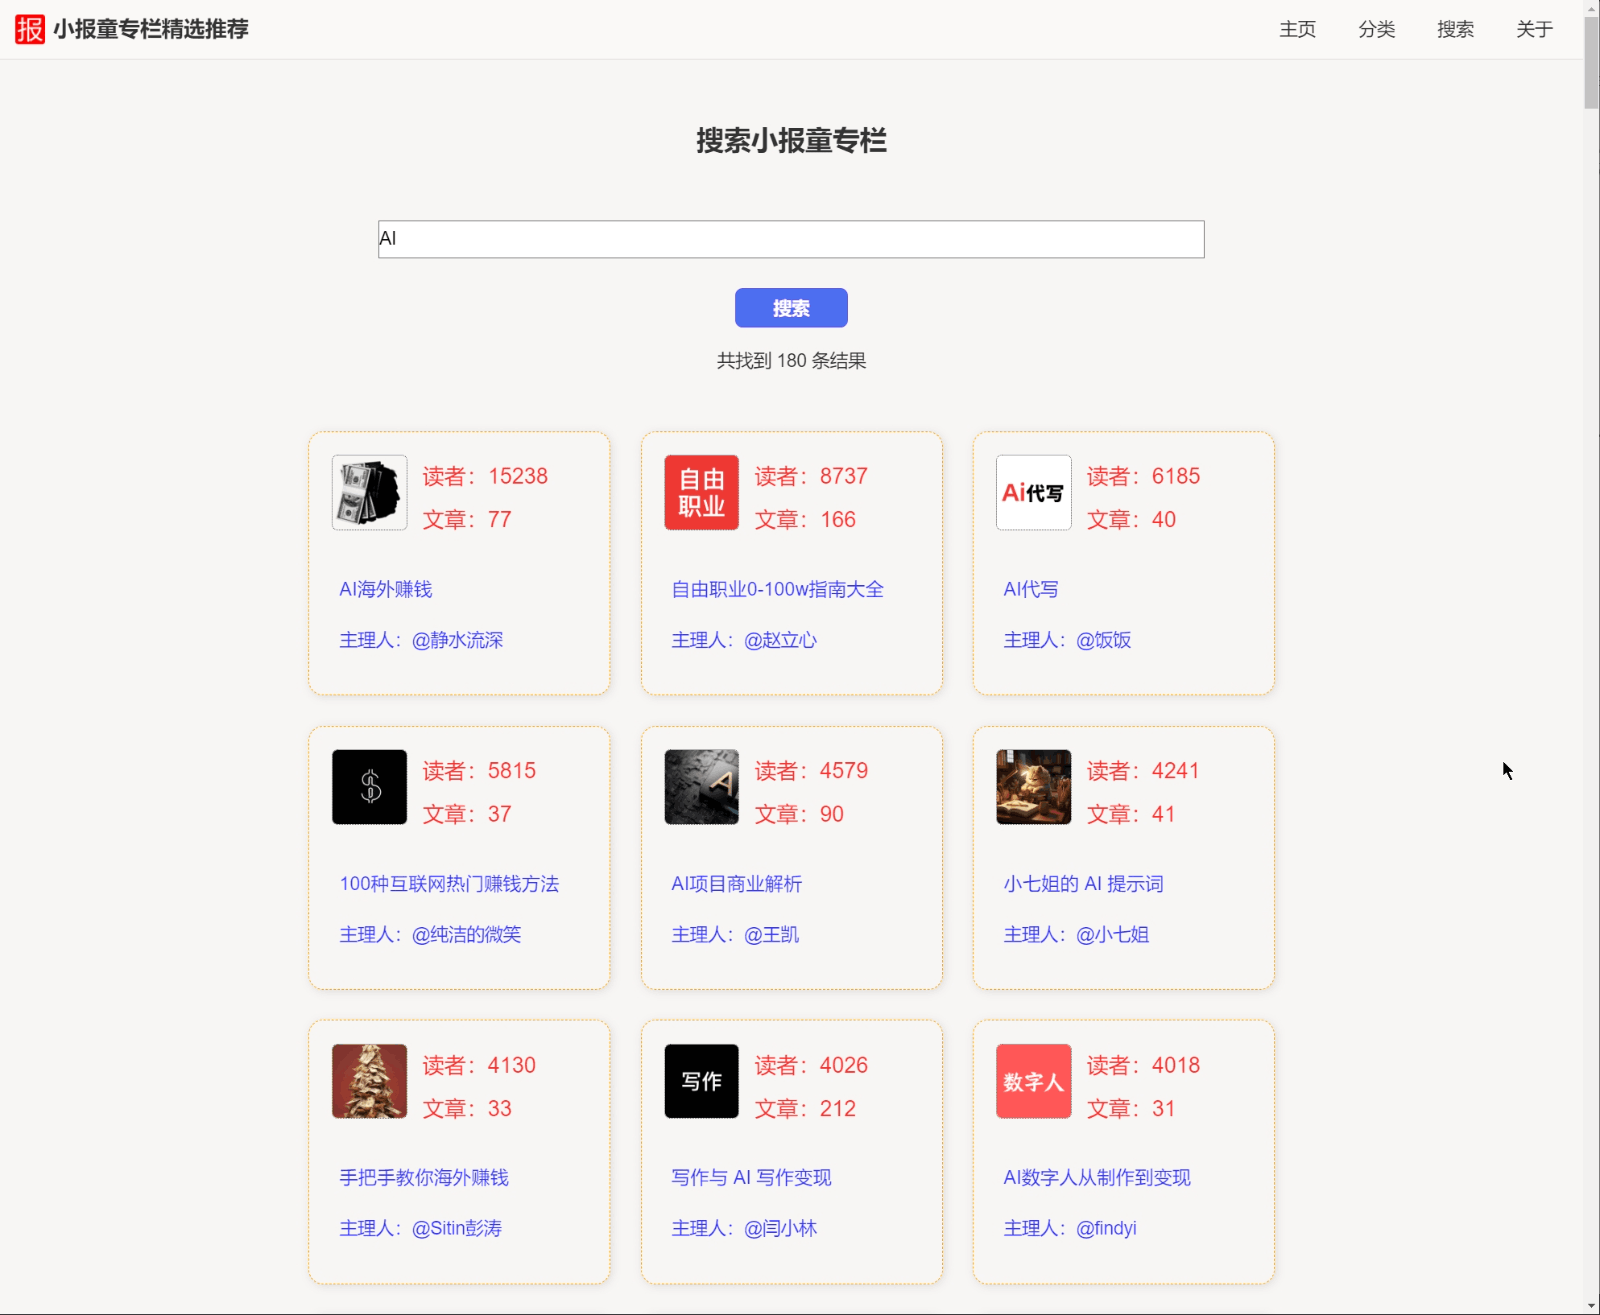
Task: Click the @王凯 author link
Action: [770, 934]
